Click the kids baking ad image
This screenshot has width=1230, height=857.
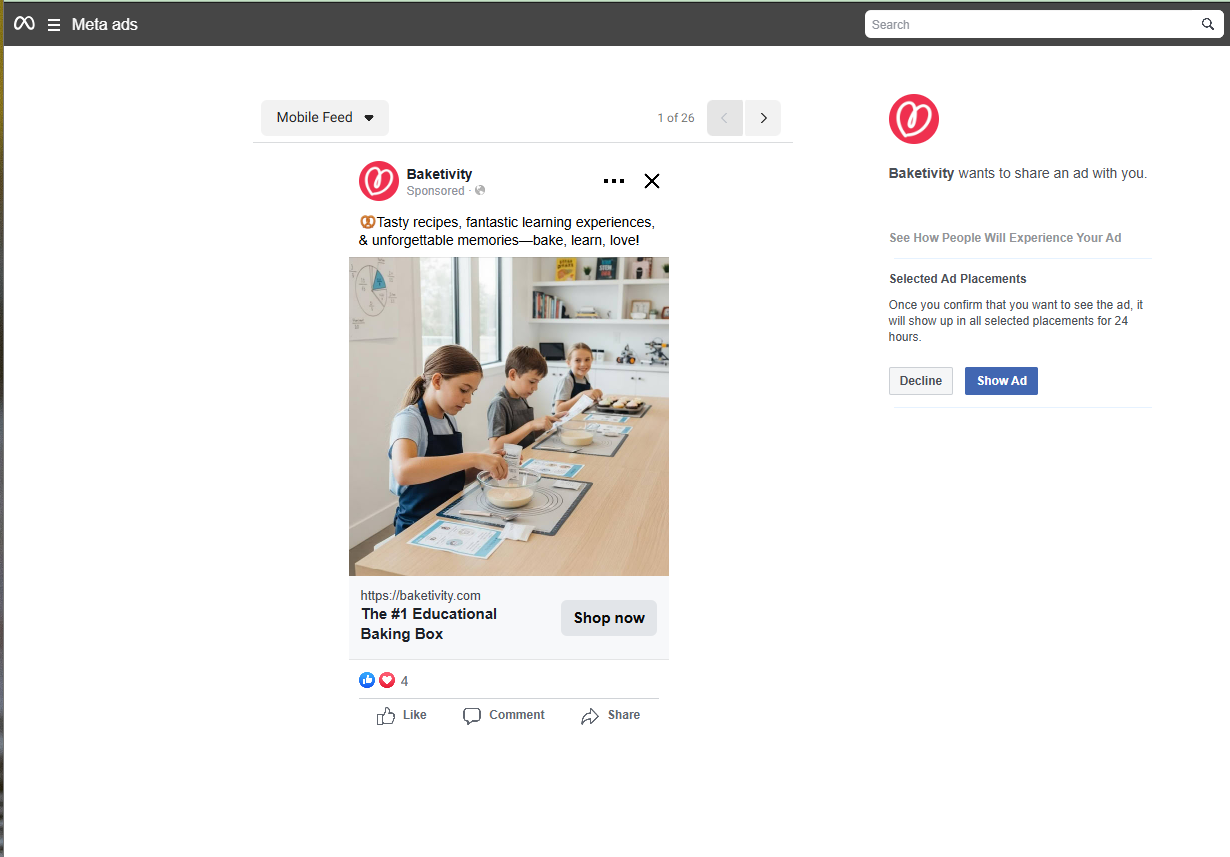coord(509,416)
